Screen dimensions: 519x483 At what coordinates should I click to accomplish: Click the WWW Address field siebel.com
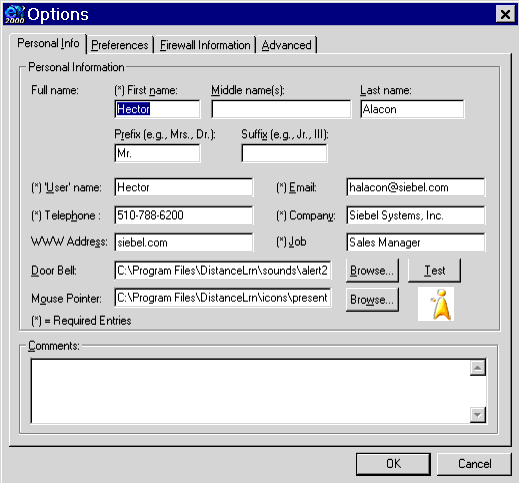tap(184, 242)
